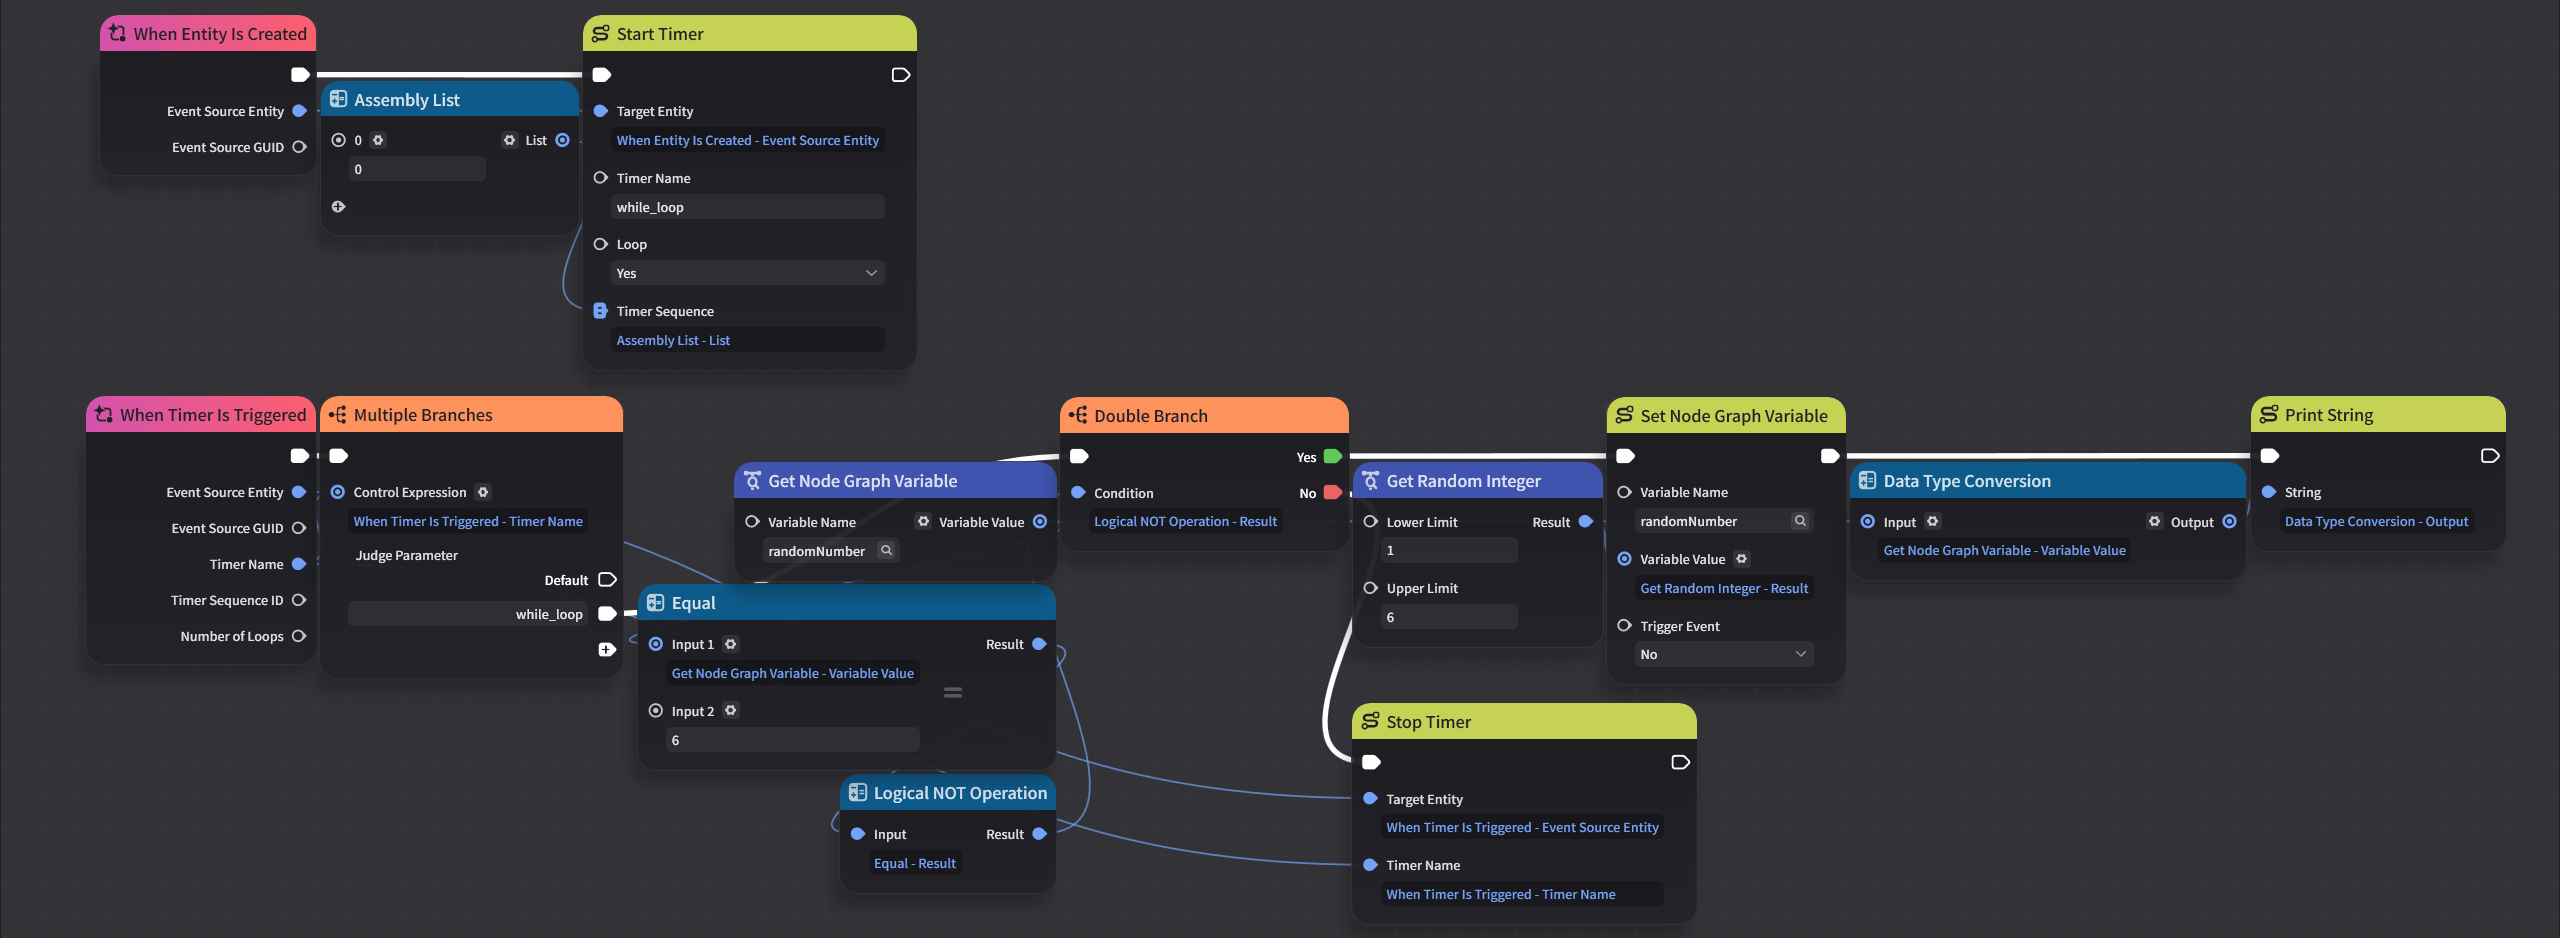Click the Double Branch No output pin

pos(1333,492)
